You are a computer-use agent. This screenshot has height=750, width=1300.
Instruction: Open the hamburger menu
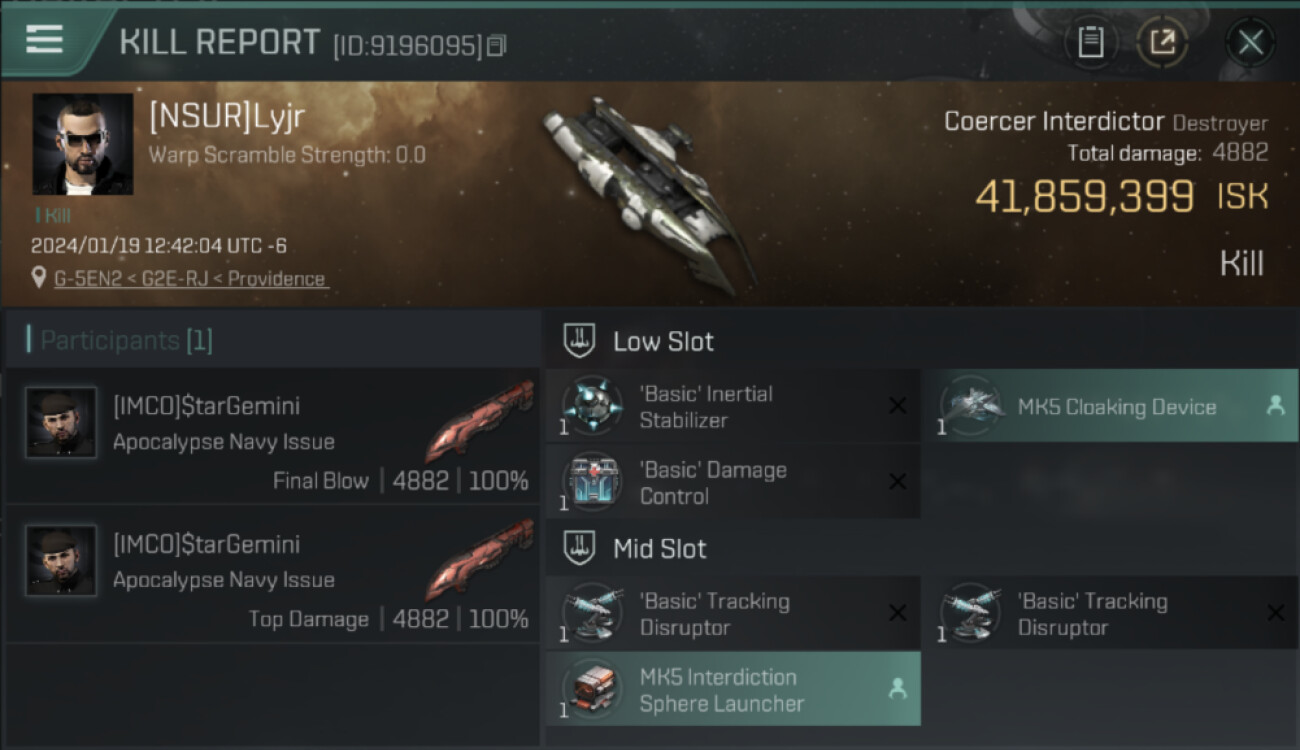point(44,40)
